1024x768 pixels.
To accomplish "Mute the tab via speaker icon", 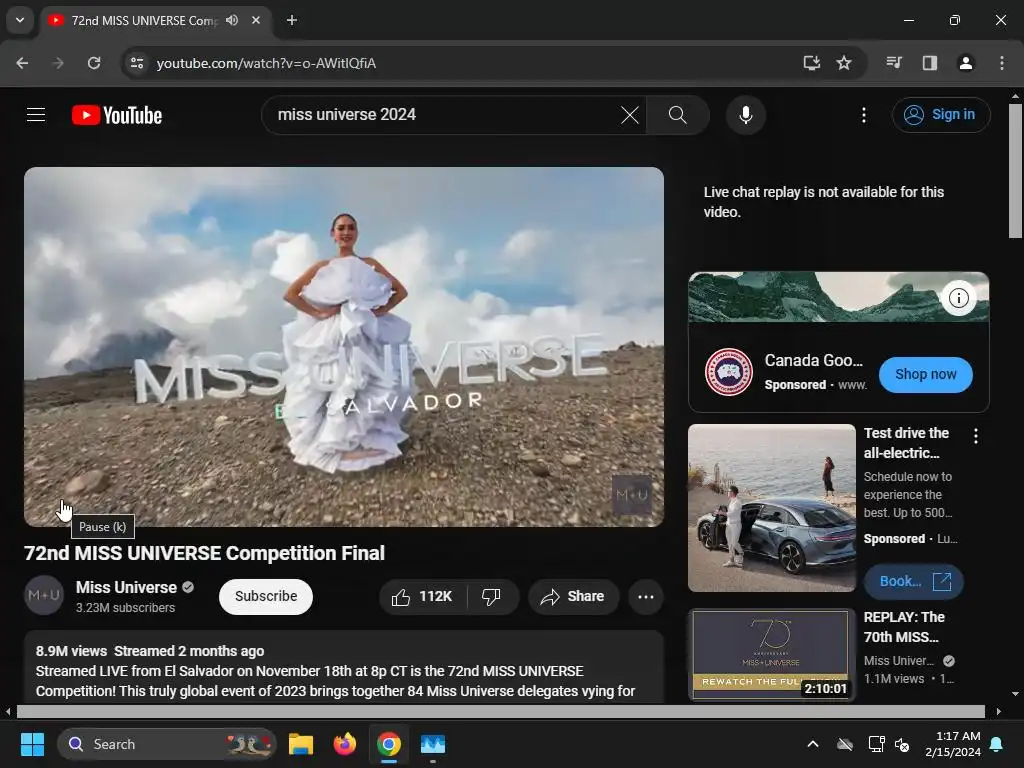I will pos(232,20).
